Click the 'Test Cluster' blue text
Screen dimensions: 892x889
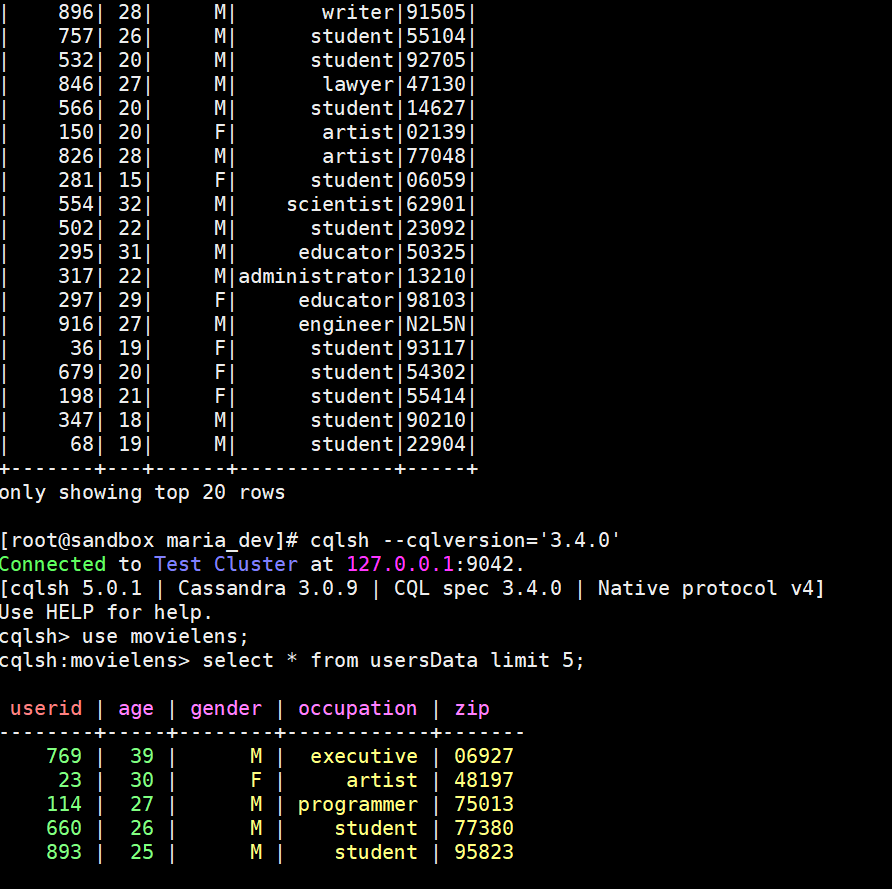[226, 564]
